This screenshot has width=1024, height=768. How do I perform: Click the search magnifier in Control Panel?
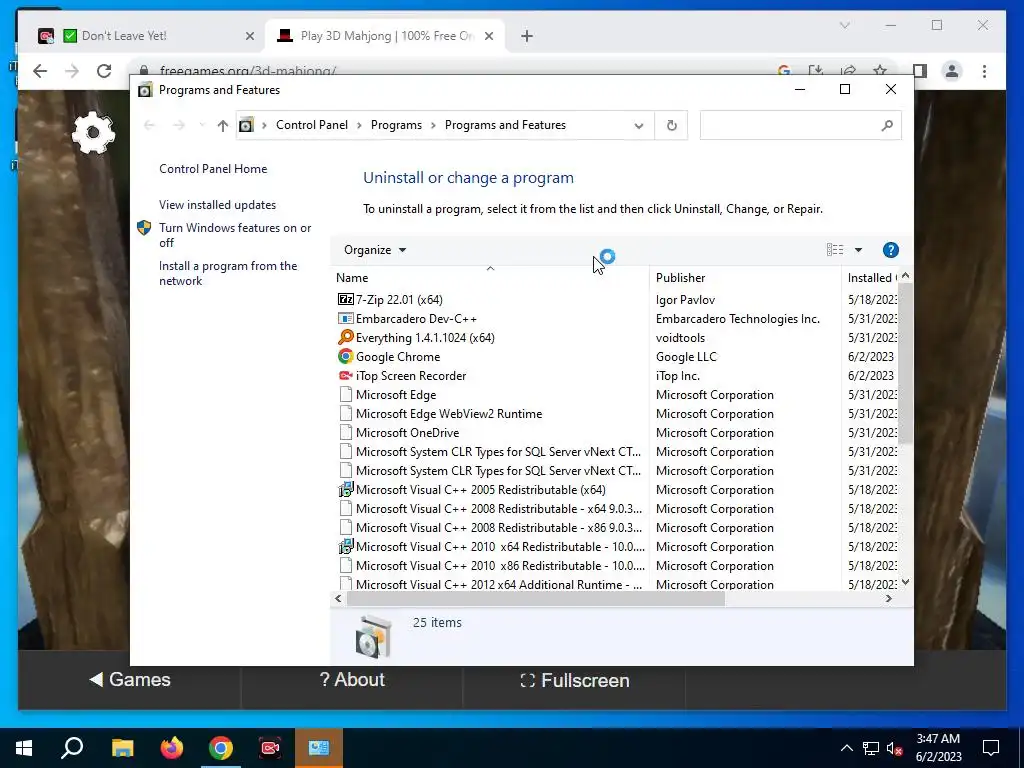[886, 125]
